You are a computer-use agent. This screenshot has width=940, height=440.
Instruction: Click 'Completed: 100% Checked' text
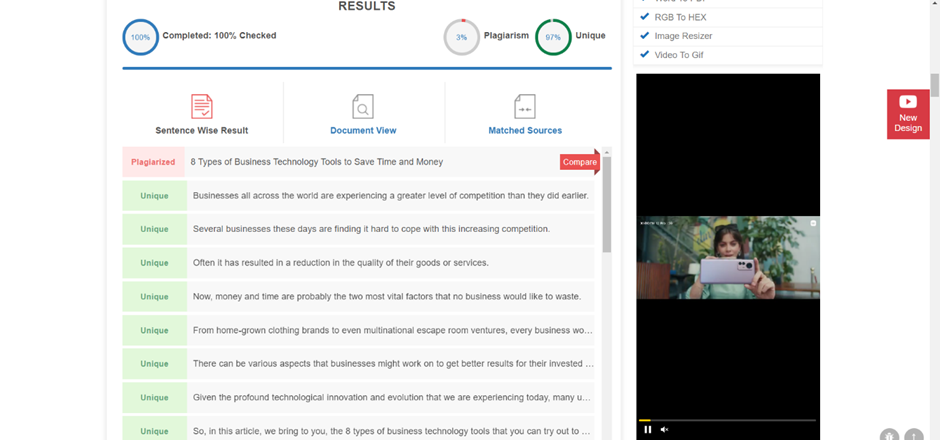[219, 35]
